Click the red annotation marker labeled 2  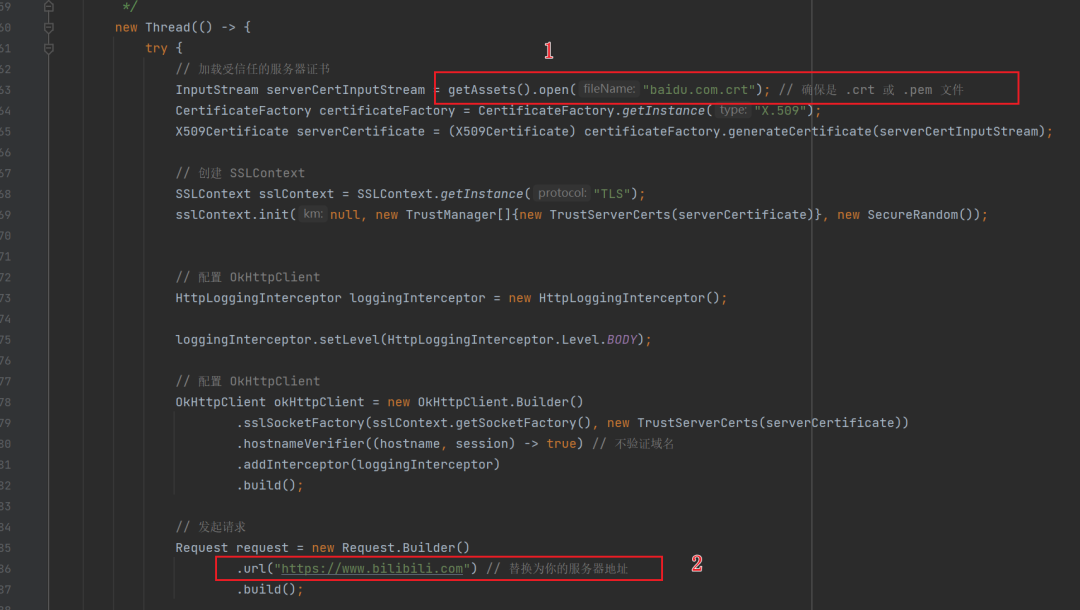(696, 563)
